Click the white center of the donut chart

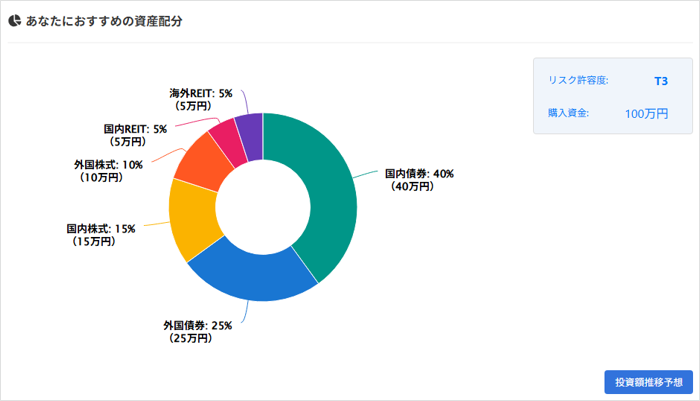[263, 207]
